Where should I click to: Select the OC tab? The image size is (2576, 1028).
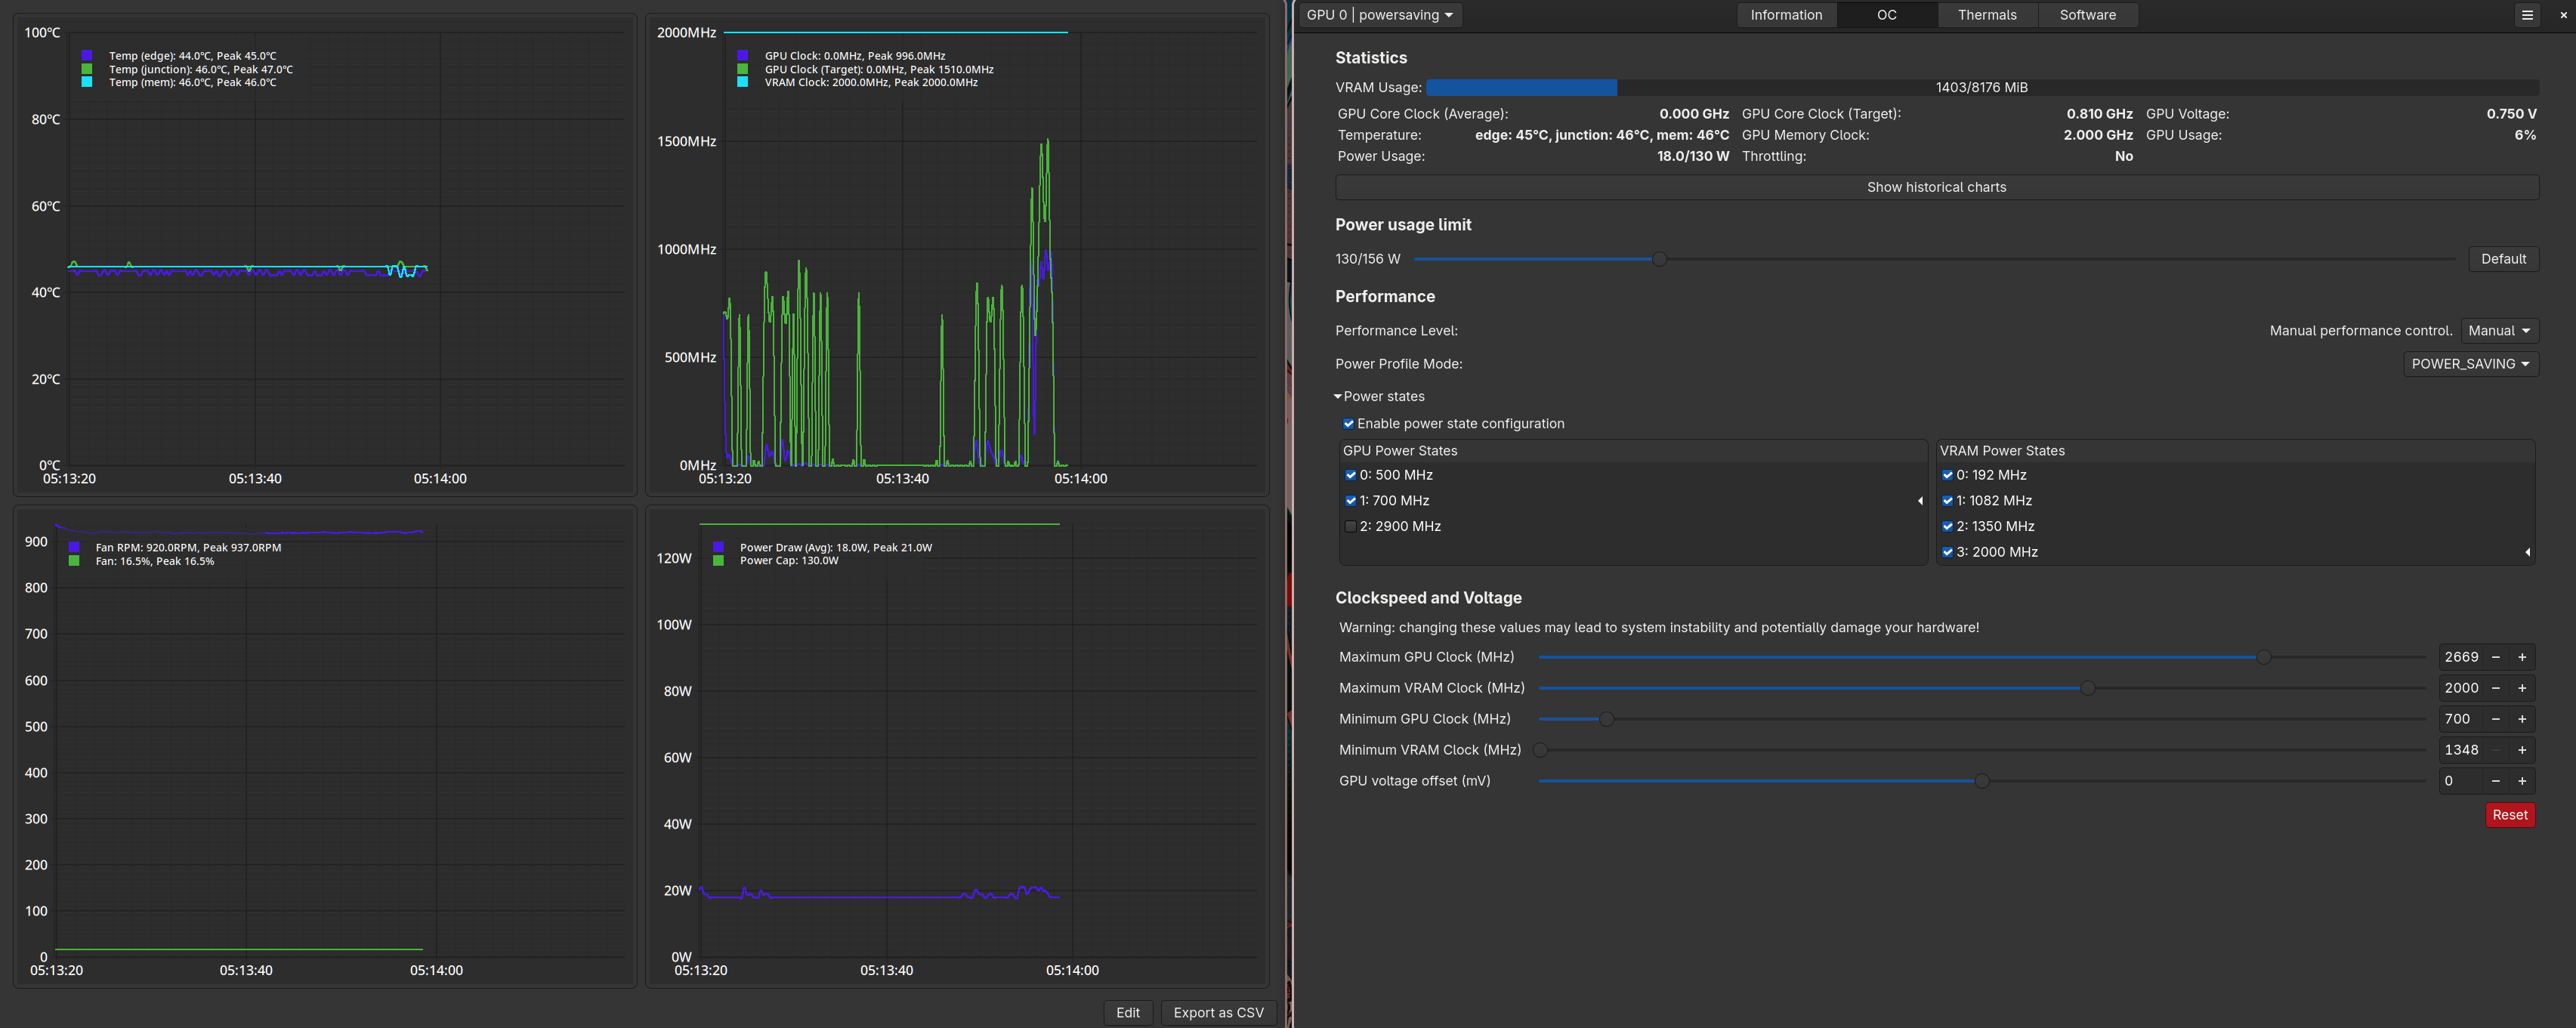tap(1886, 15)
